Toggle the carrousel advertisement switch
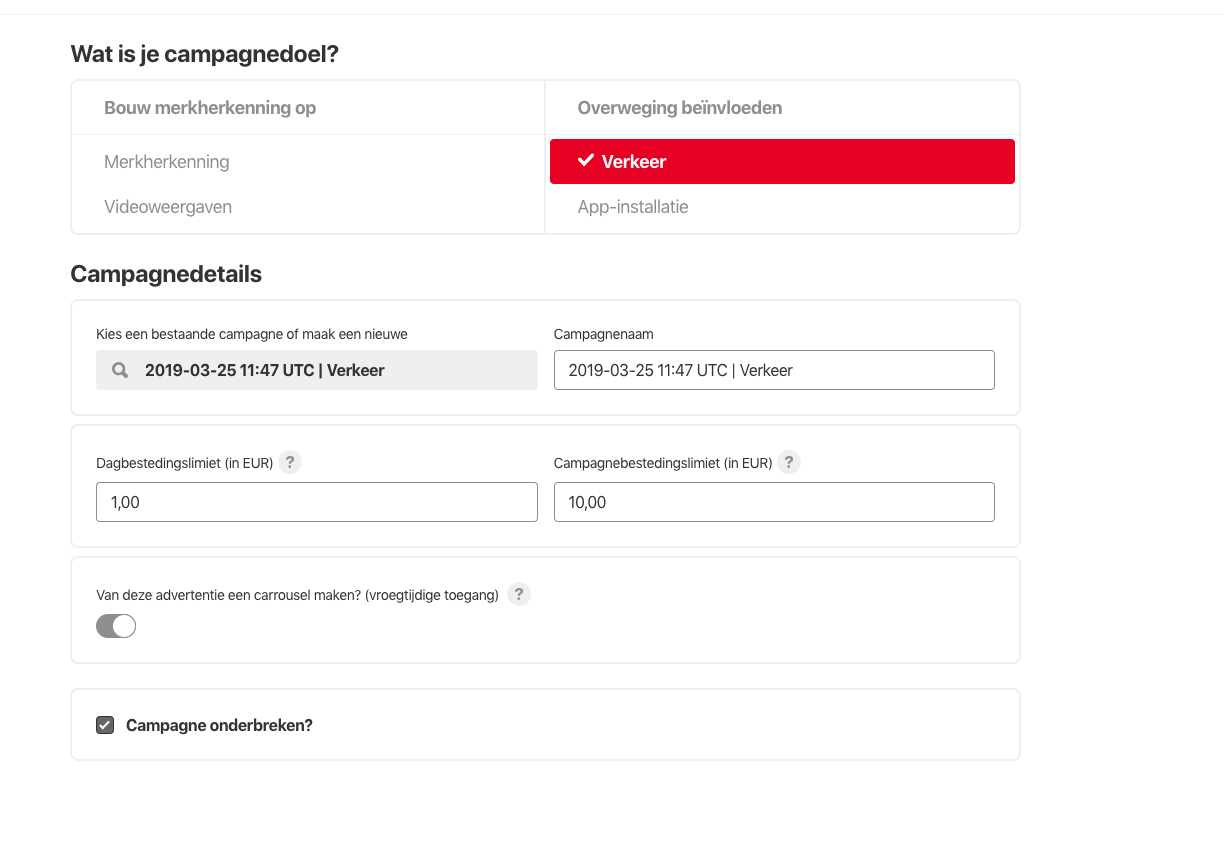Image resolution: width=1224 pixels, height=864 pixels. (x=116, y=626)
